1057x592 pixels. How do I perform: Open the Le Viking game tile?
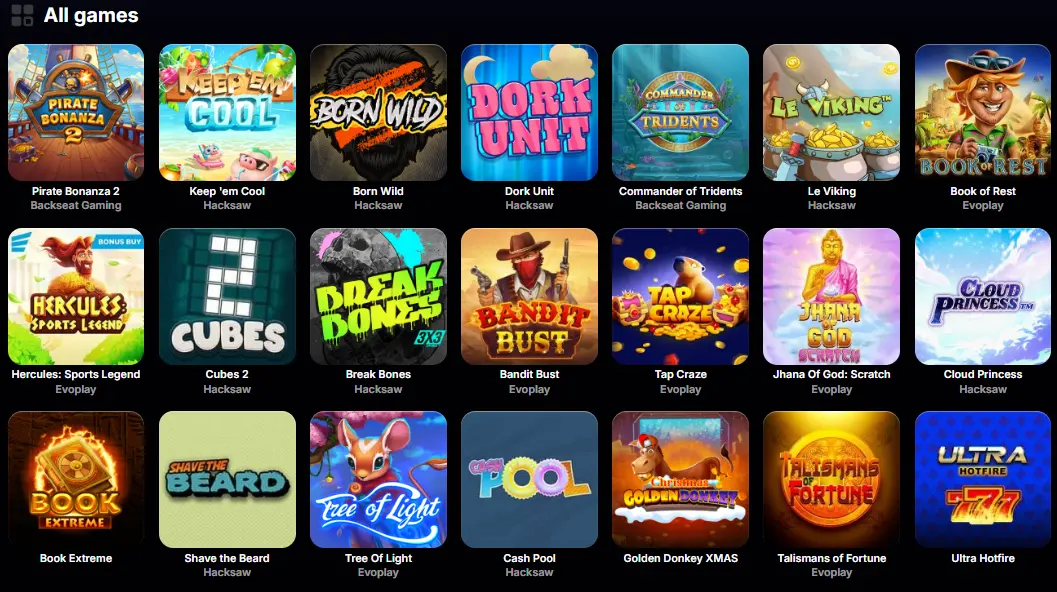pos(831,113)
